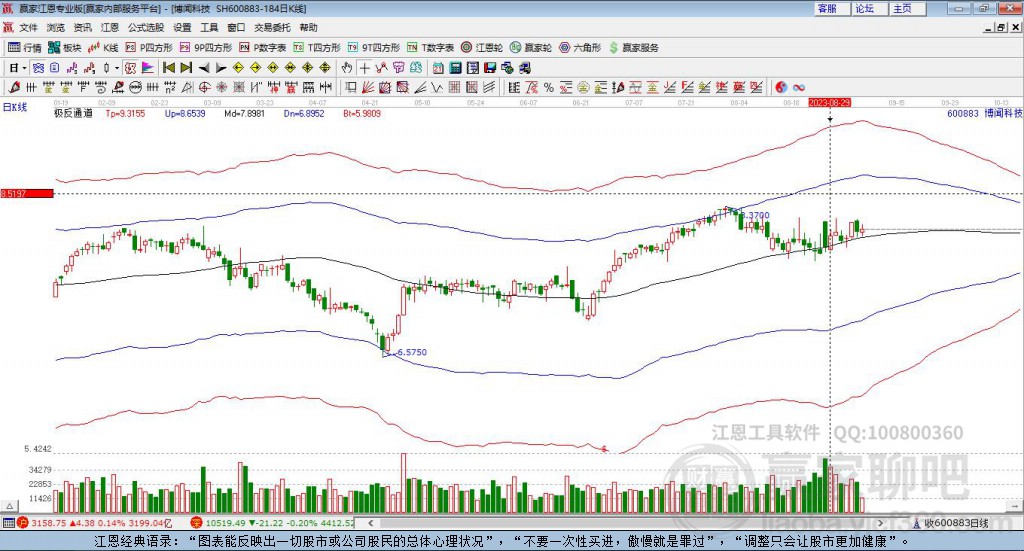Open the 文件 menu
Image resolution: width=1024 pixels, height=551 pixels.
29,27
